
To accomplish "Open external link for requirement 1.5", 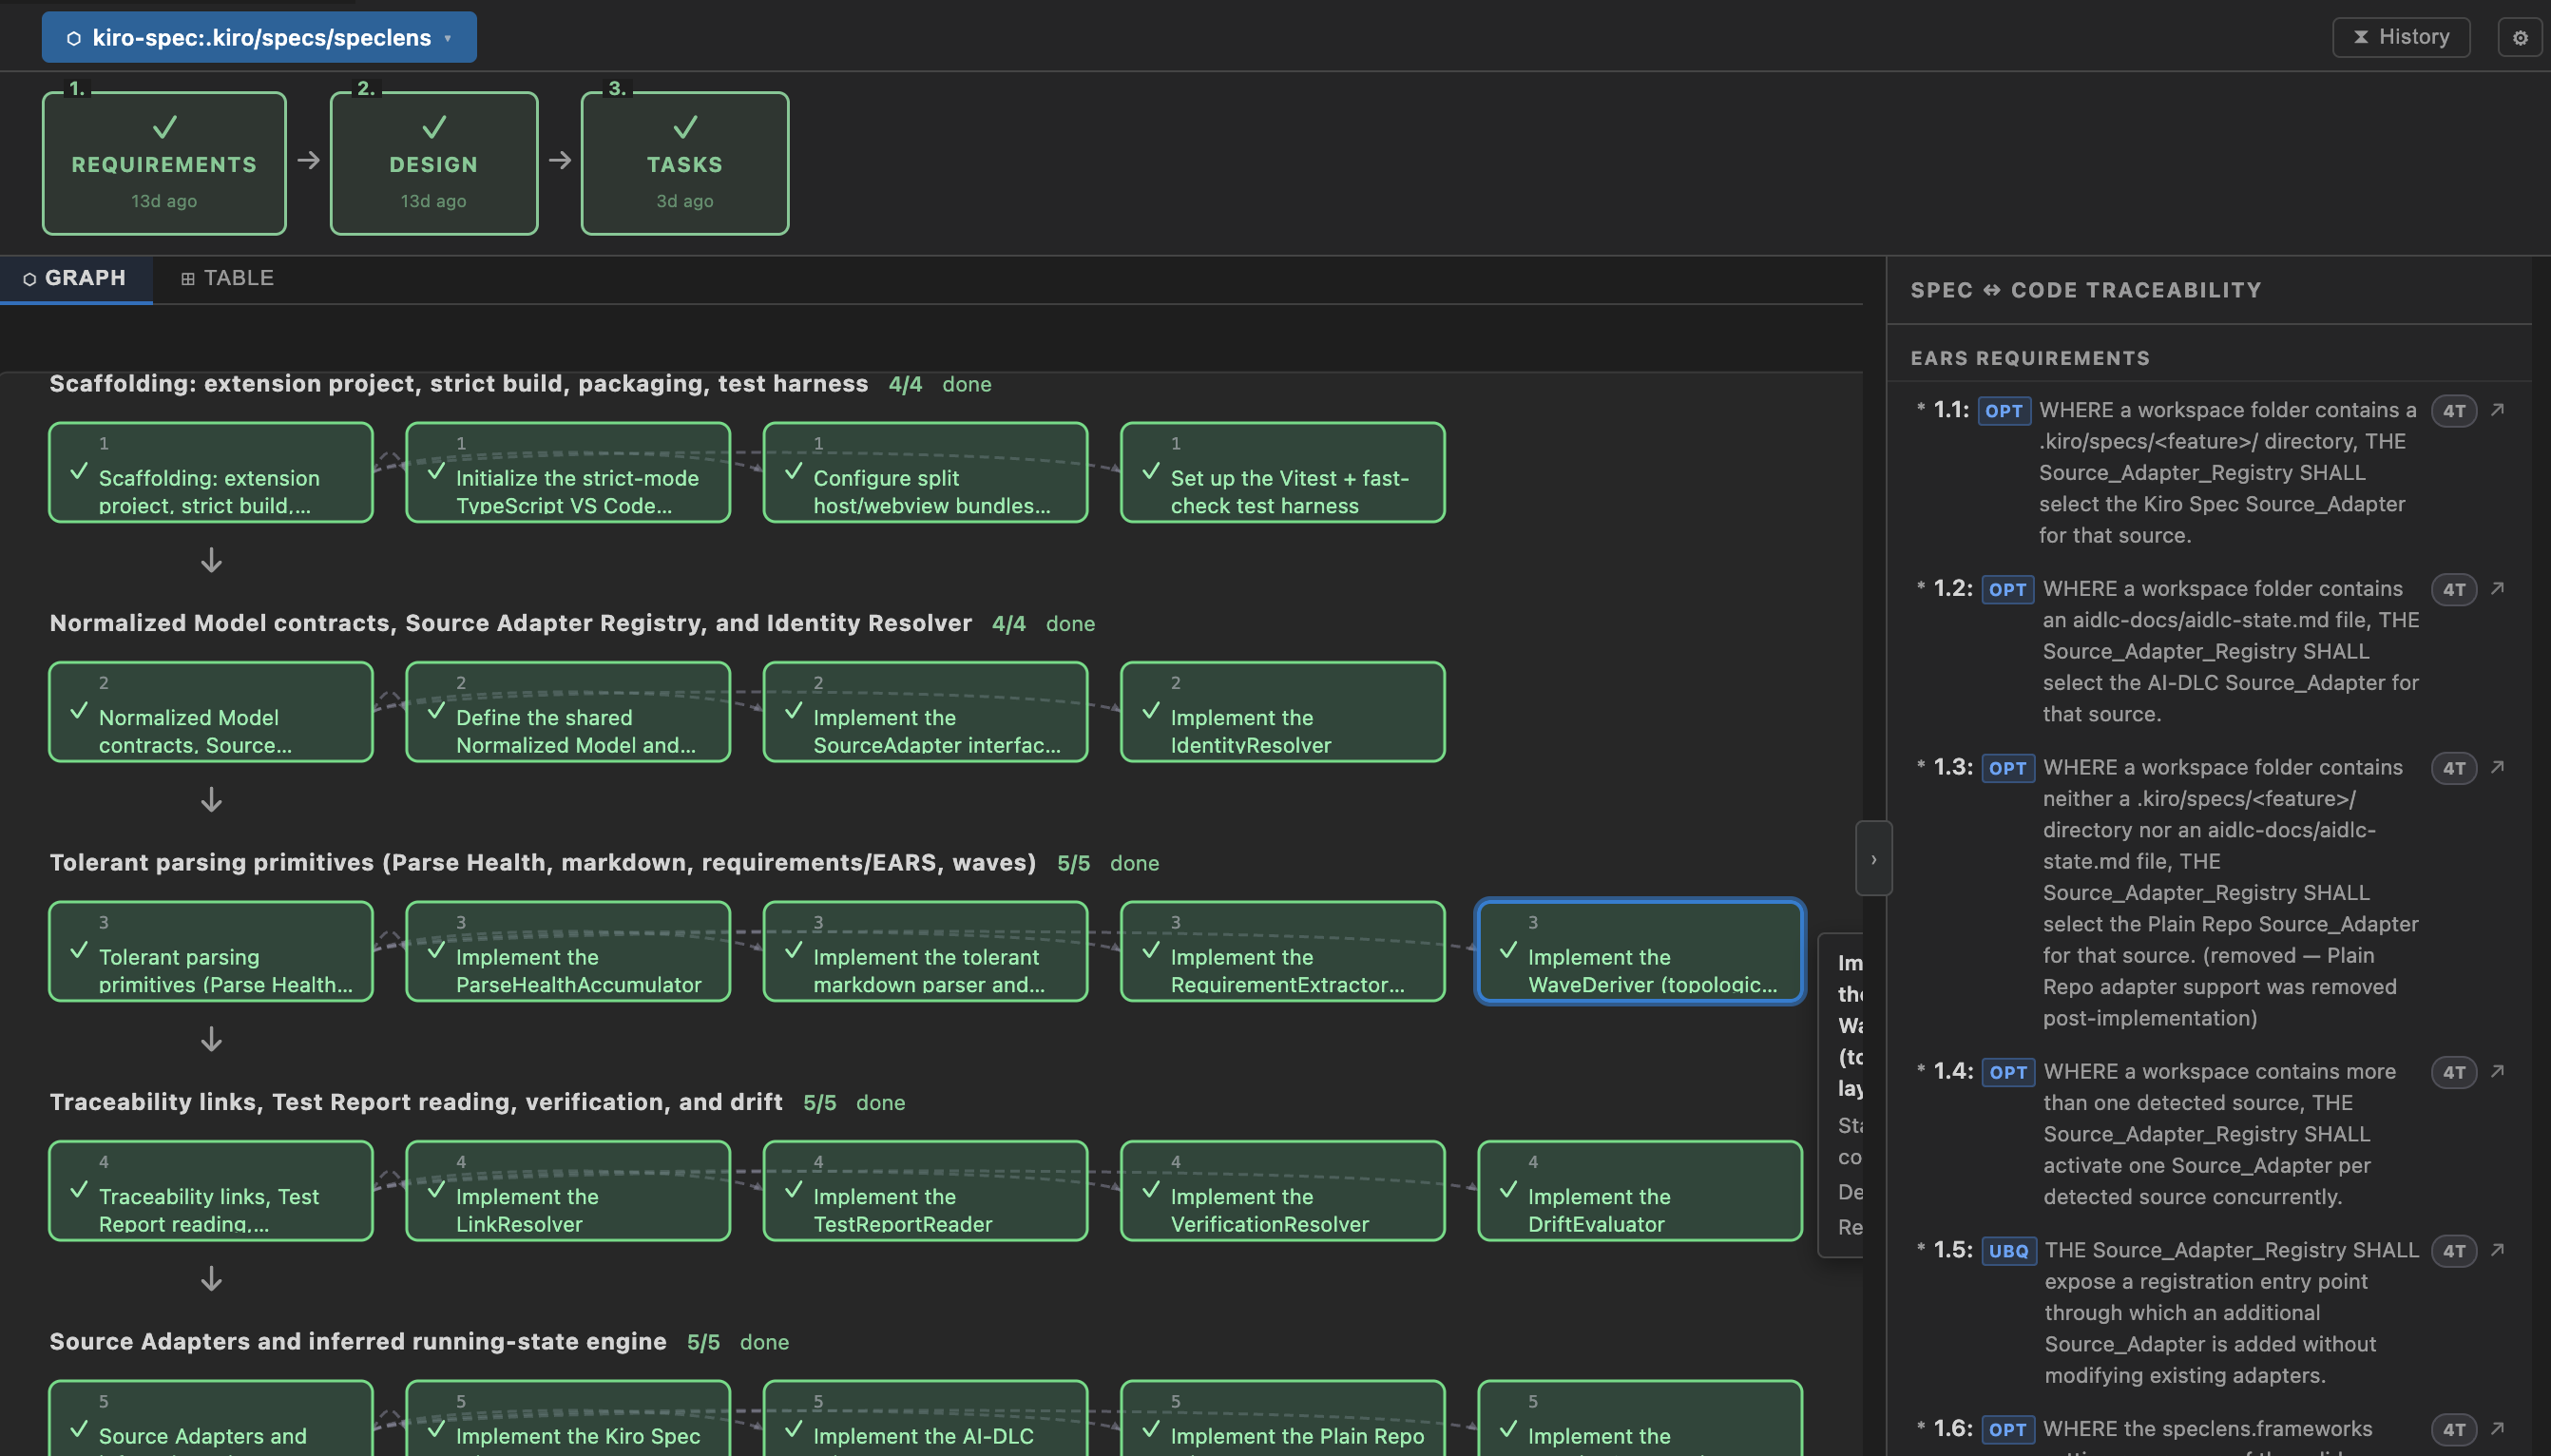I will [2498, 1251].
